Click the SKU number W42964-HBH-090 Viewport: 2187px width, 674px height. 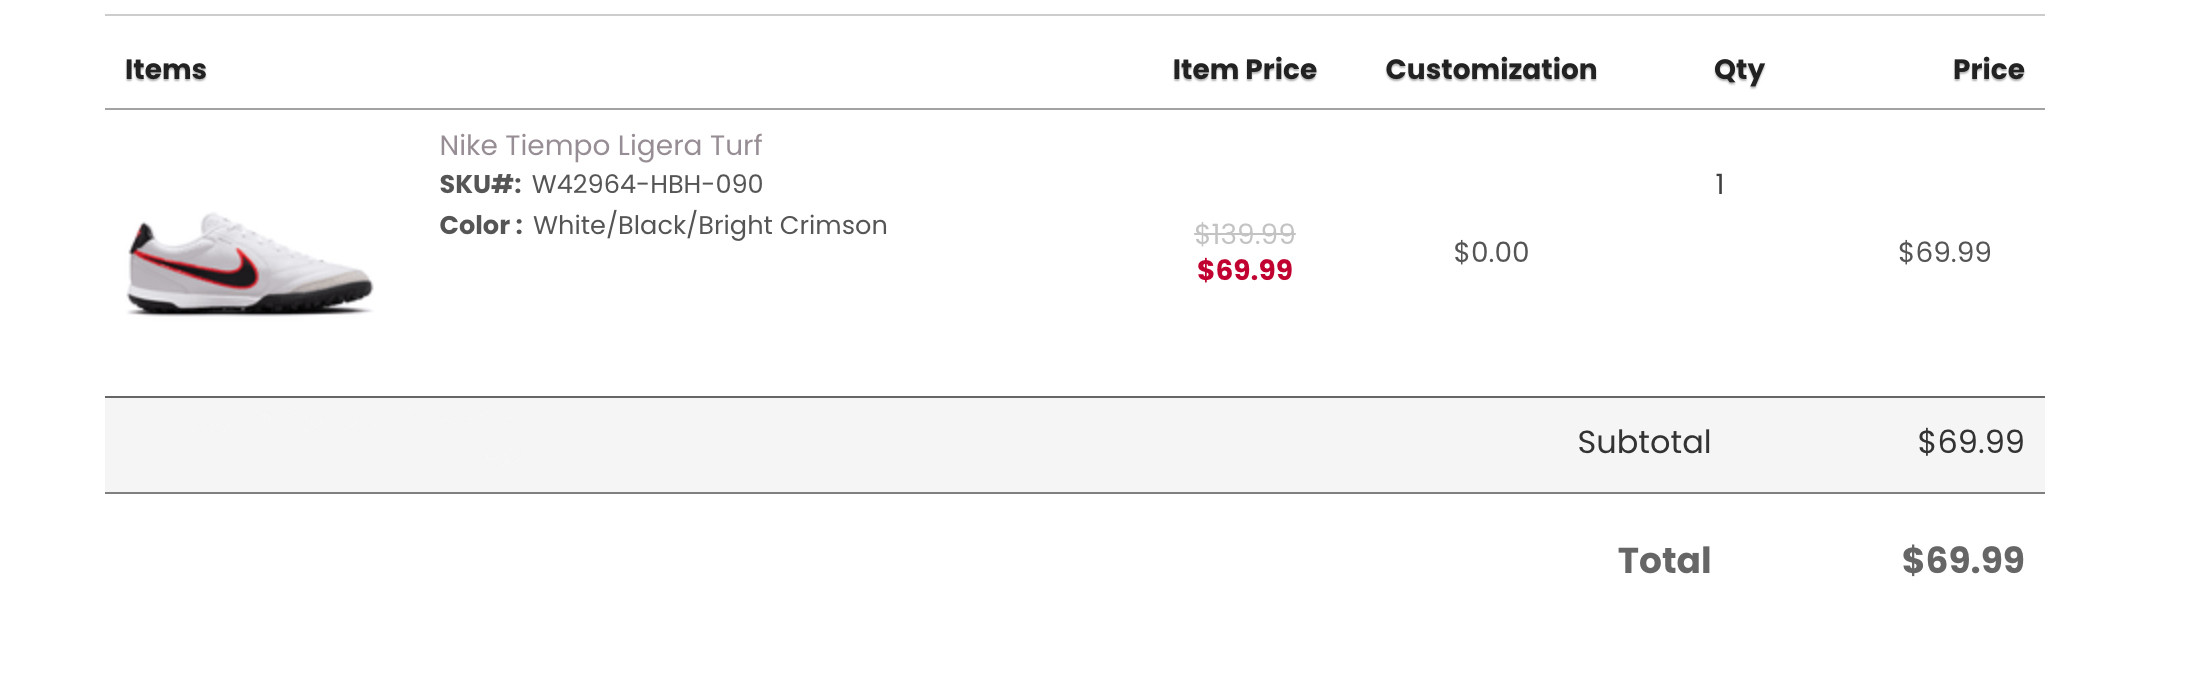pyautogui.click(x=647, y=185)
